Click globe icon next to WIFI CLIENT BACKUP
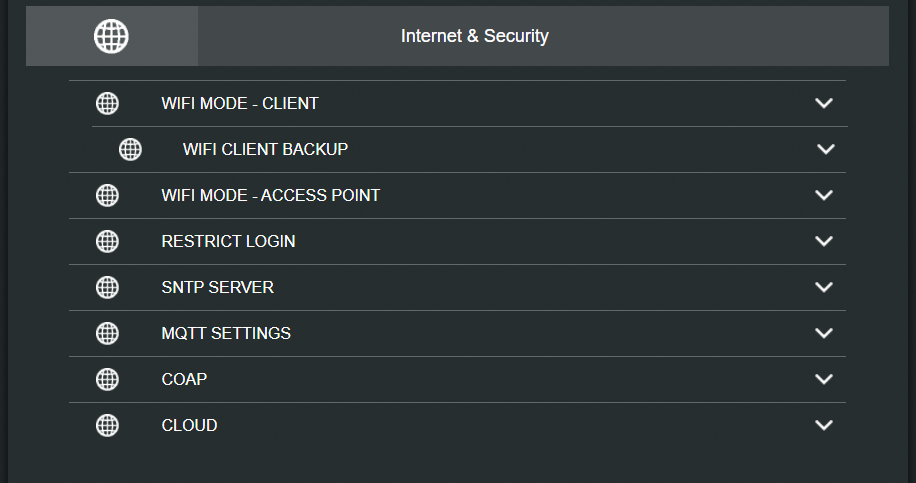Image resolution: width=916 pixels, height=483 pixels. point(130,149)
